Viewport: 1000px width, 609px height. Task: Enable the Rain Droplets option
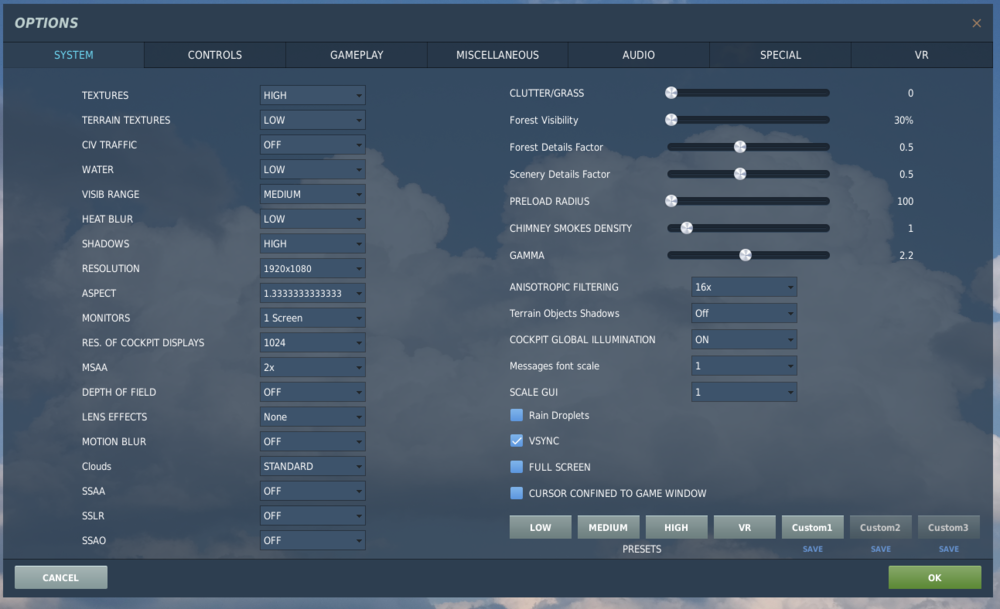click(517, 415)
